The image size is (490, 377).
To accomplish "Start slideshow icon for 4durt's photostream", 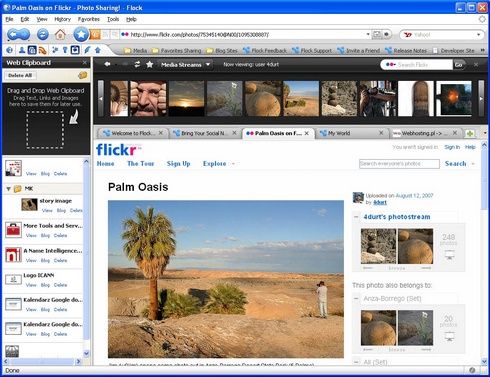I will 449,256.
